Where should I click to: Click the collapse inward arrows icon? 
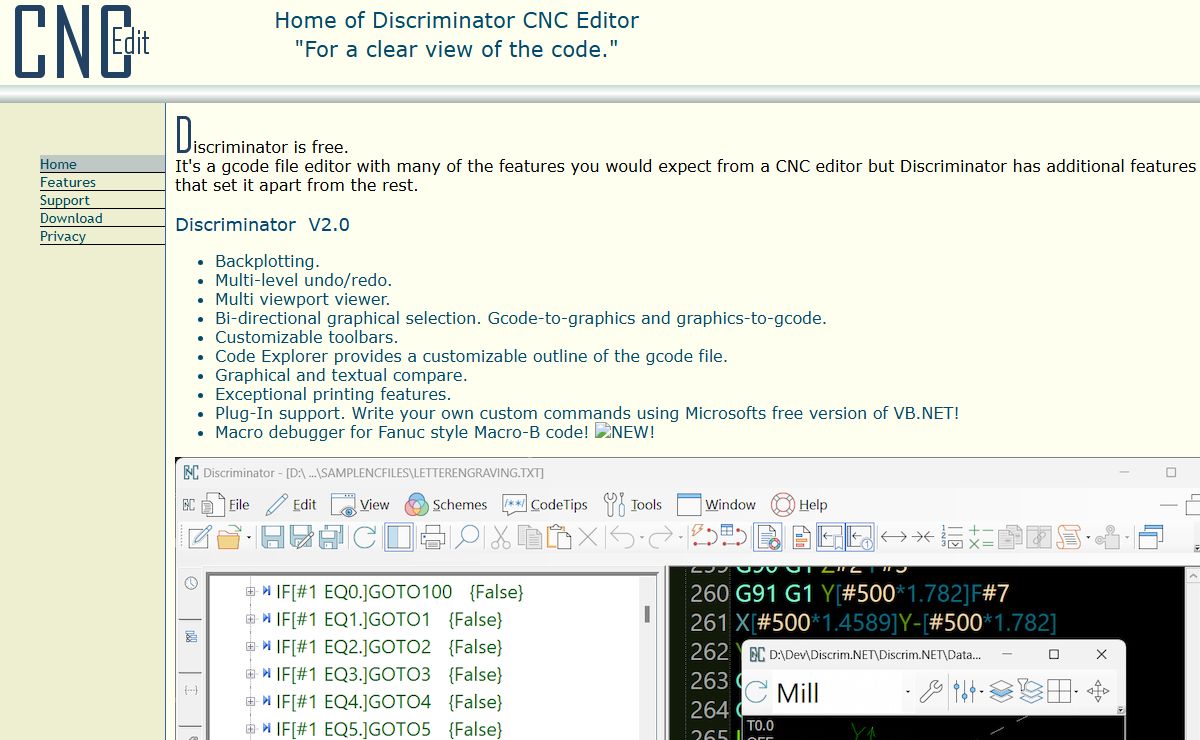point(923,537)
